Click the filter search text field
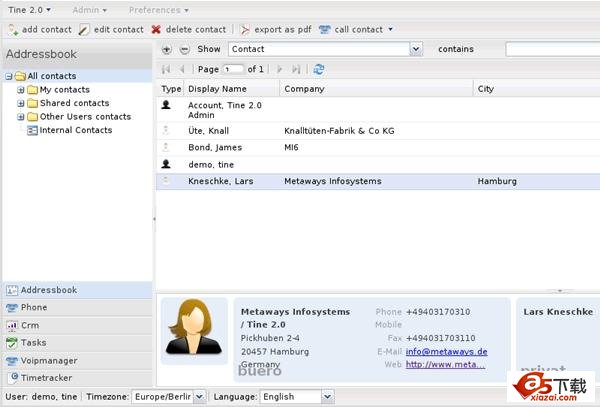 tap(552, 49)
